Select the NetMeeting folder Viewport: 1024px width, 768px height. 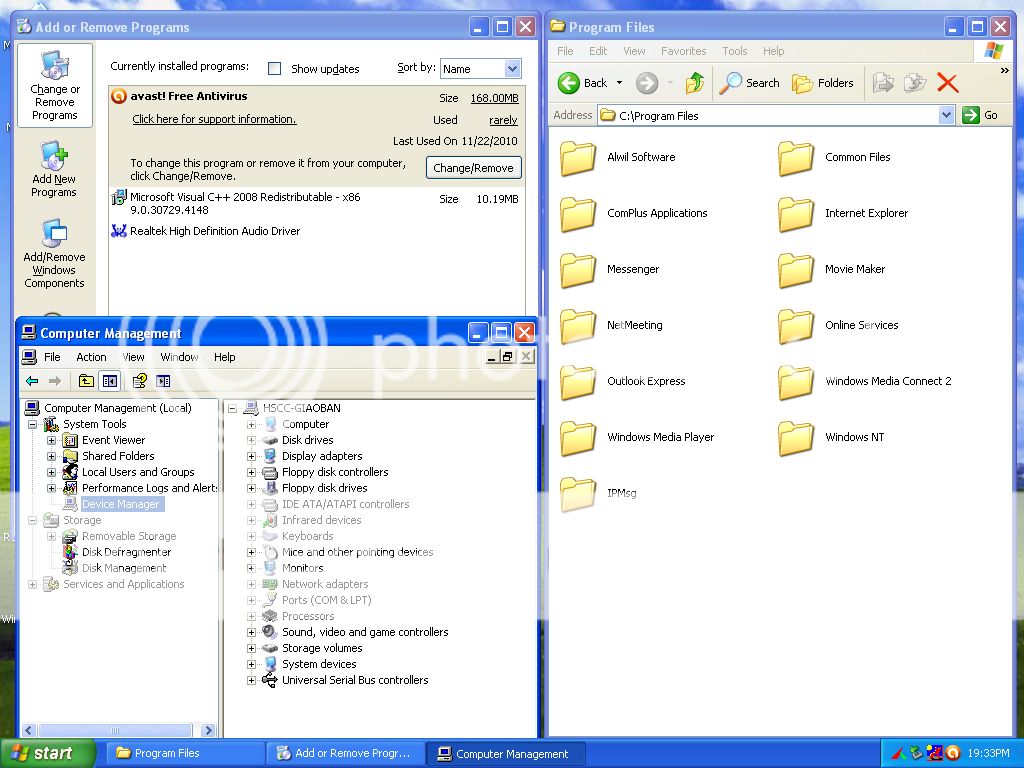pos(611,326)
